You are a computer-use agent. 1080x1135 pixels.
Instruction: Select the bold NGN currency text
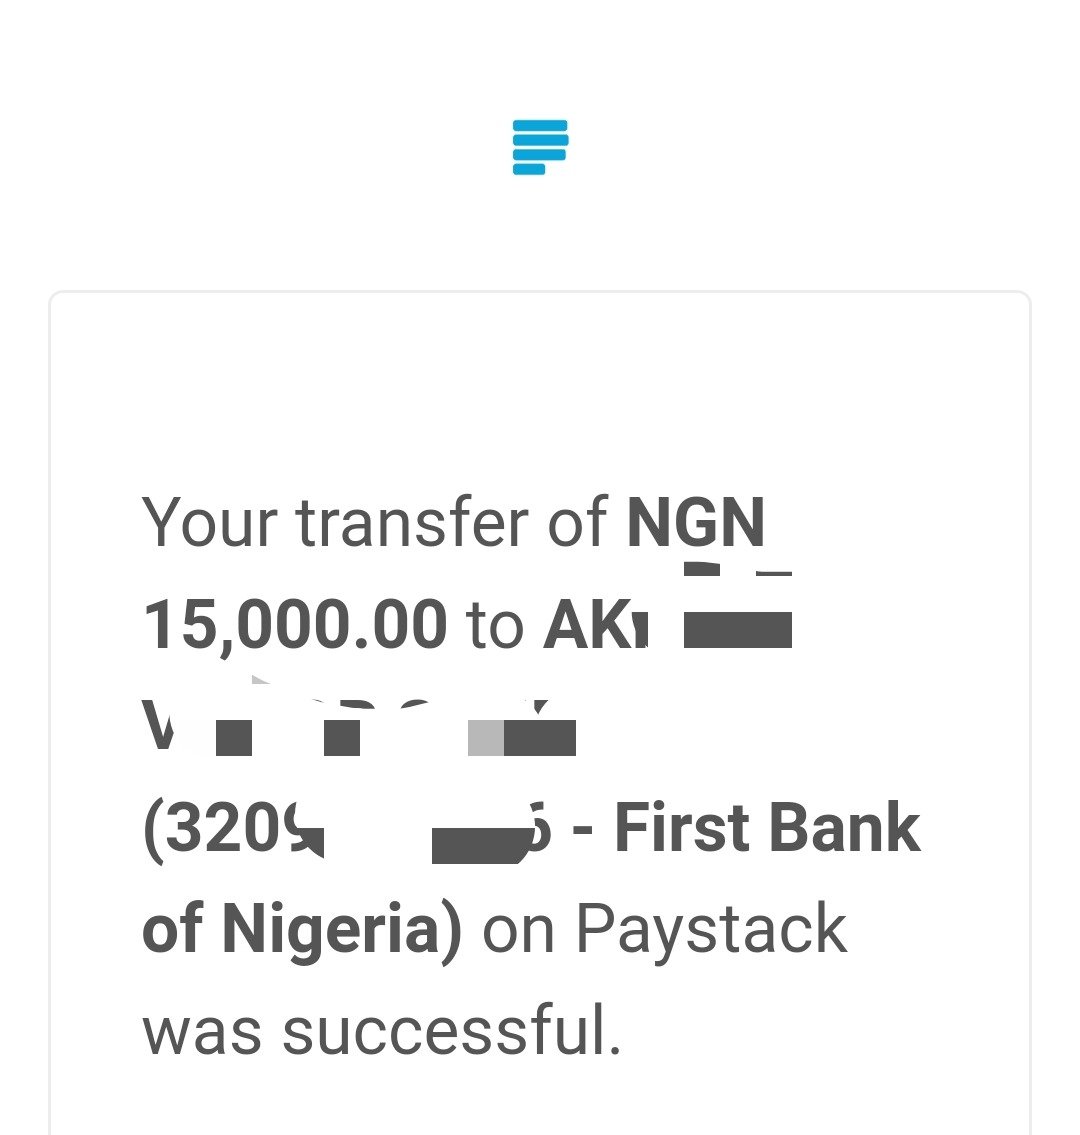[696, 522]
